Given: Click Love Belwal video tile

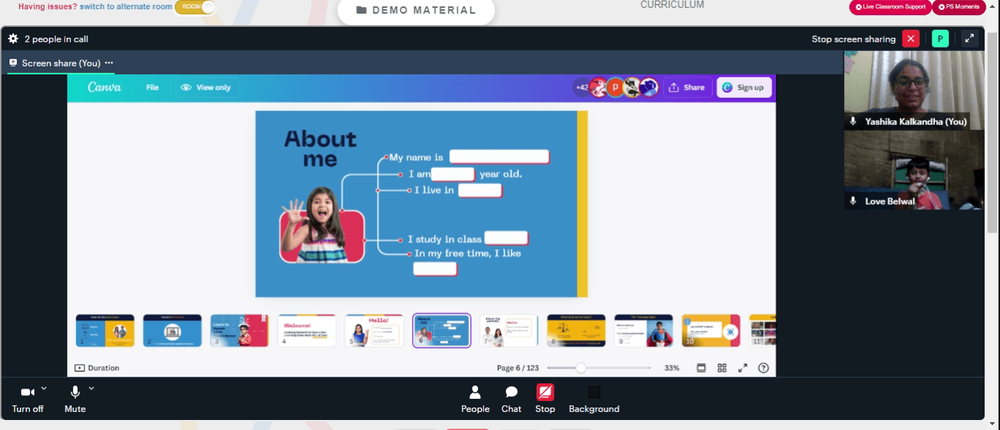Looking at the screenshot, I should pos(914,170).
